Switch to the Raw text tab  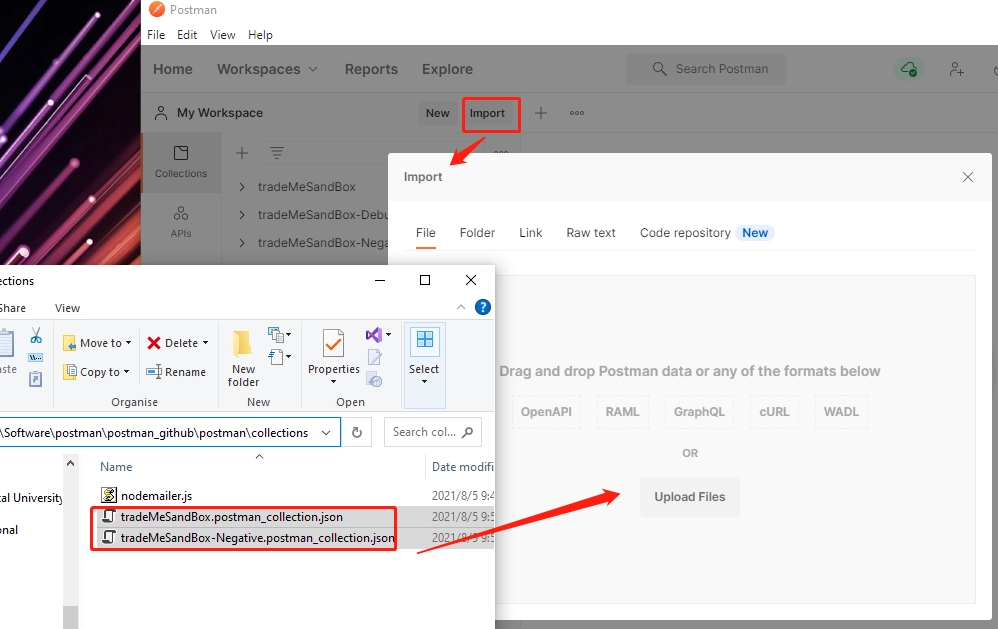tap(591, 233)
